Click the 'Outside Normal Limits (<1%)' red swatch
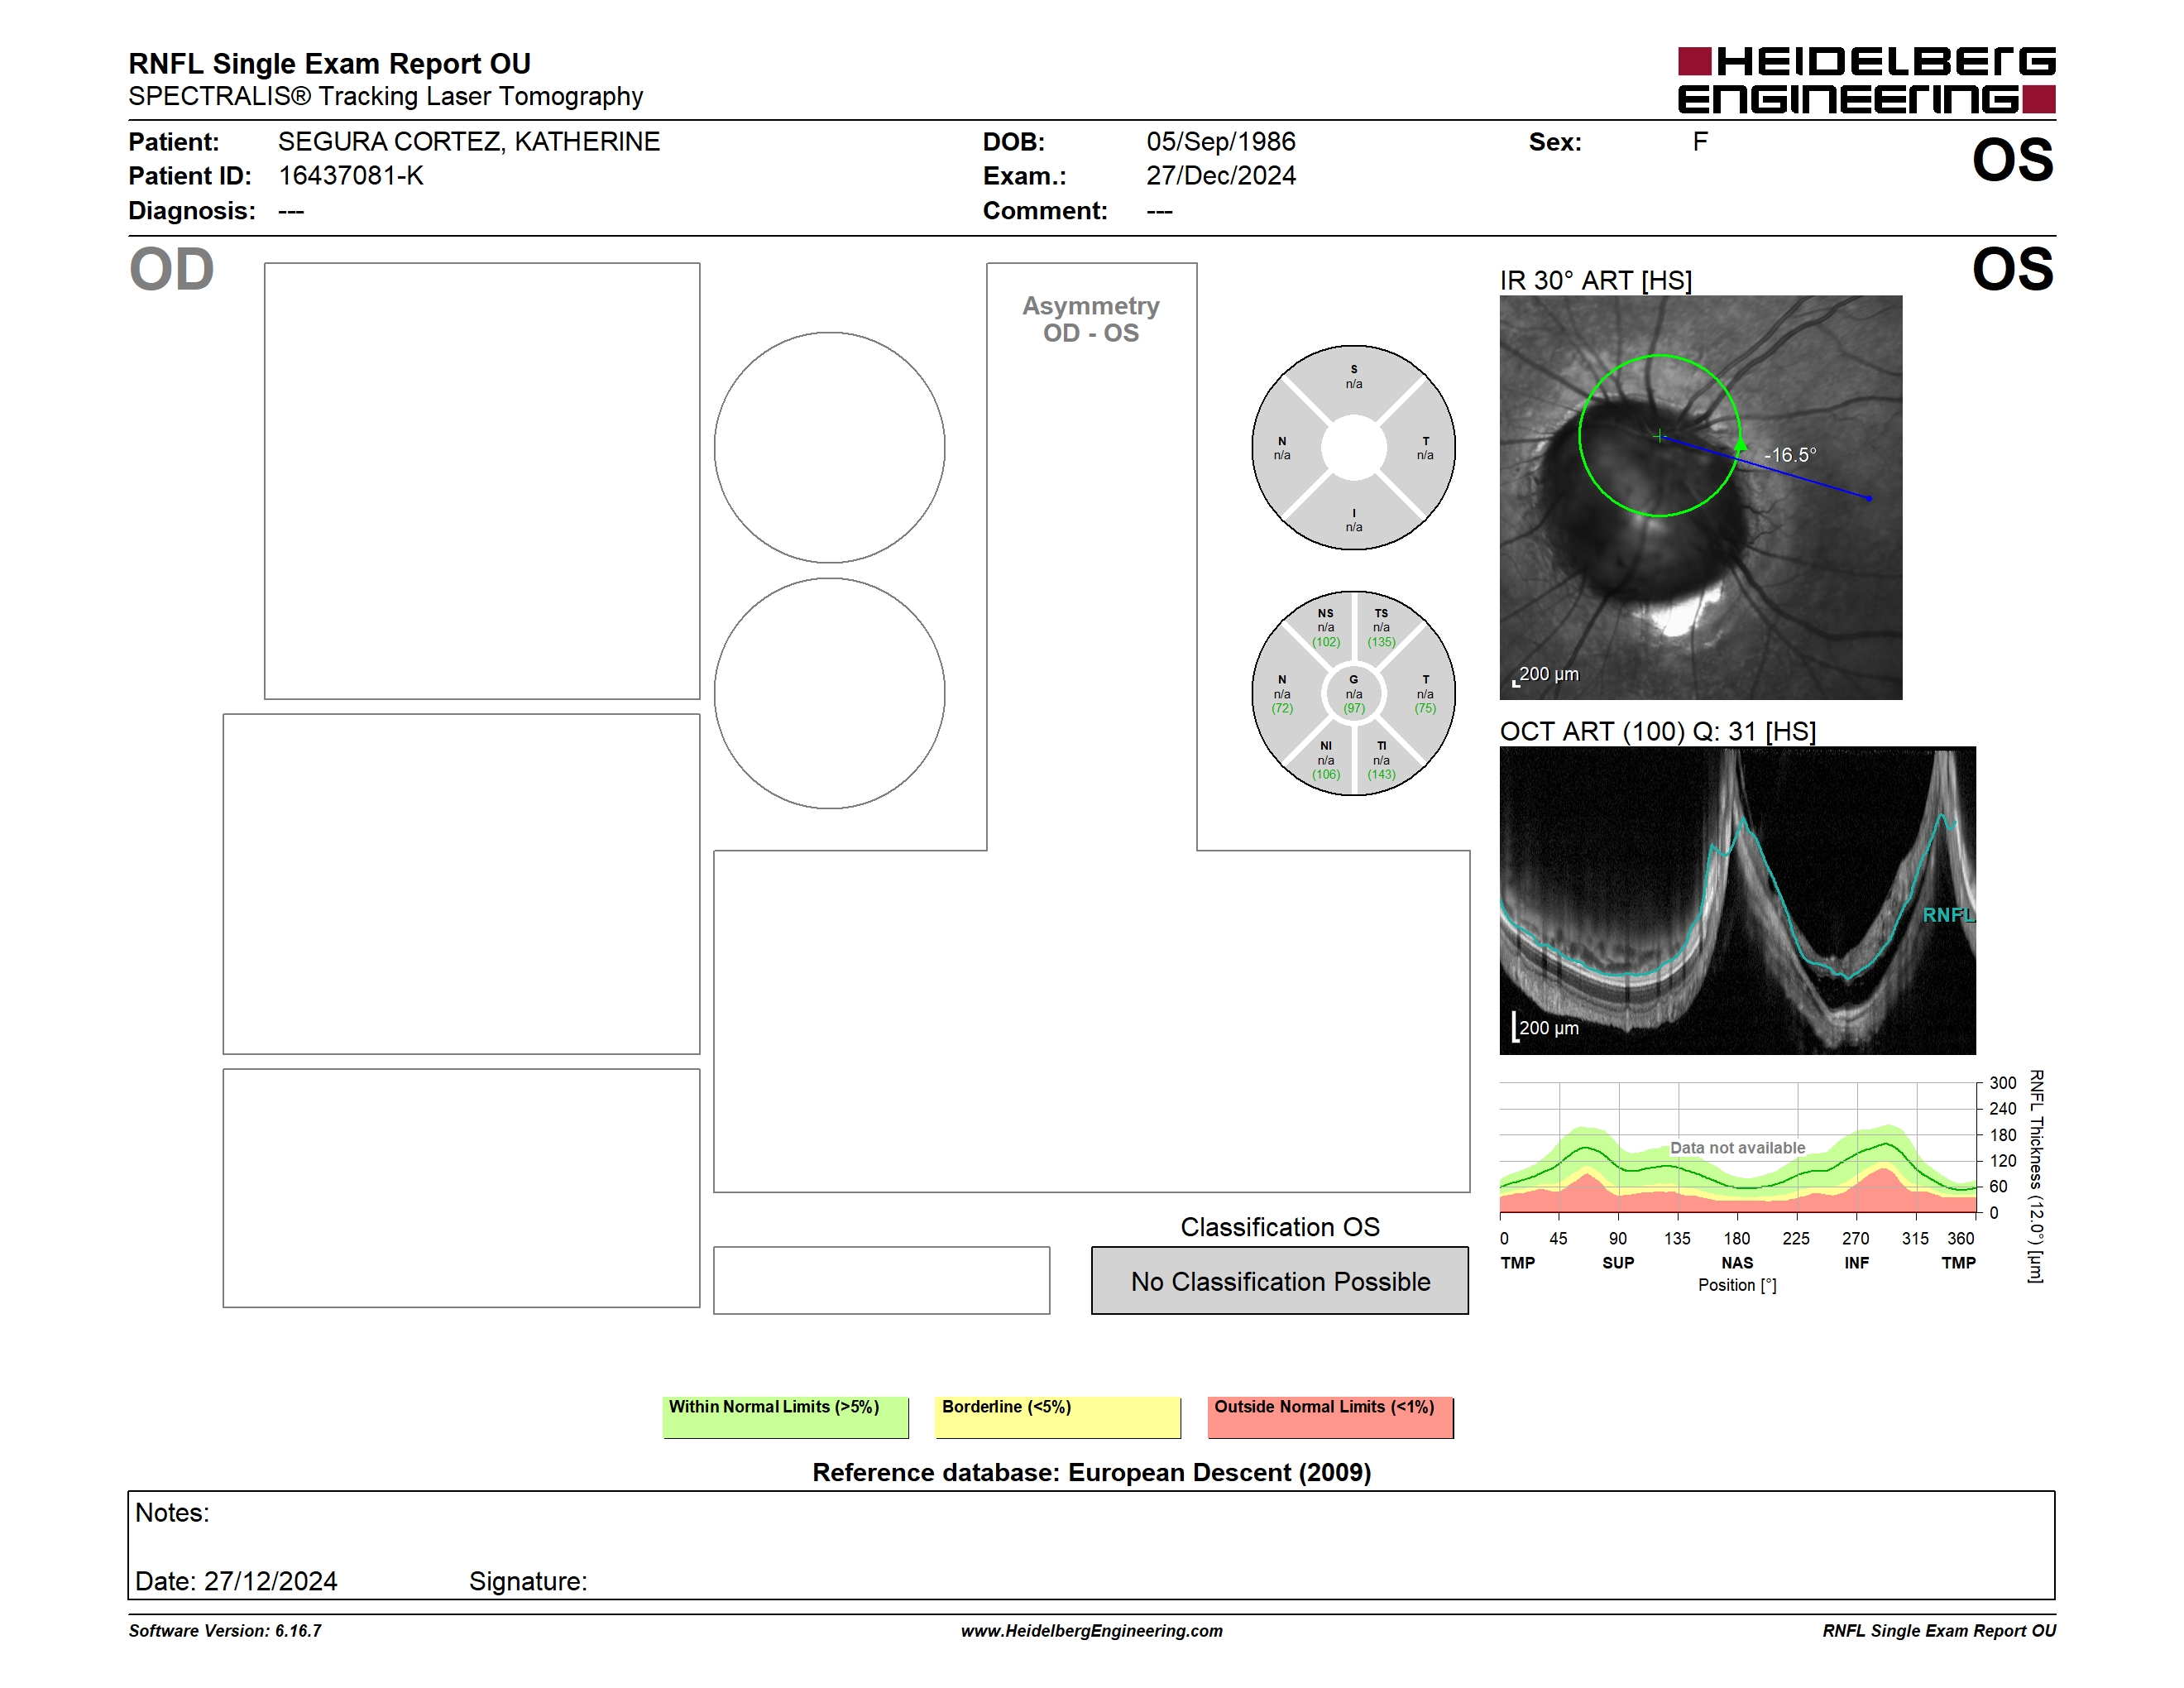The width and height of the screenshot is (2184, 1688). 1330,1417
